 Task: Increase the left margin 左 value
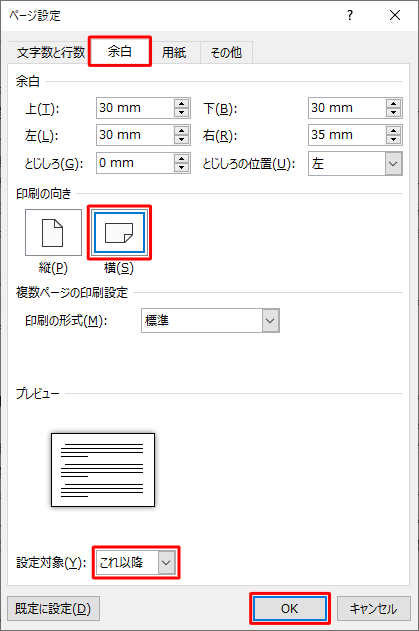point(182,130)
